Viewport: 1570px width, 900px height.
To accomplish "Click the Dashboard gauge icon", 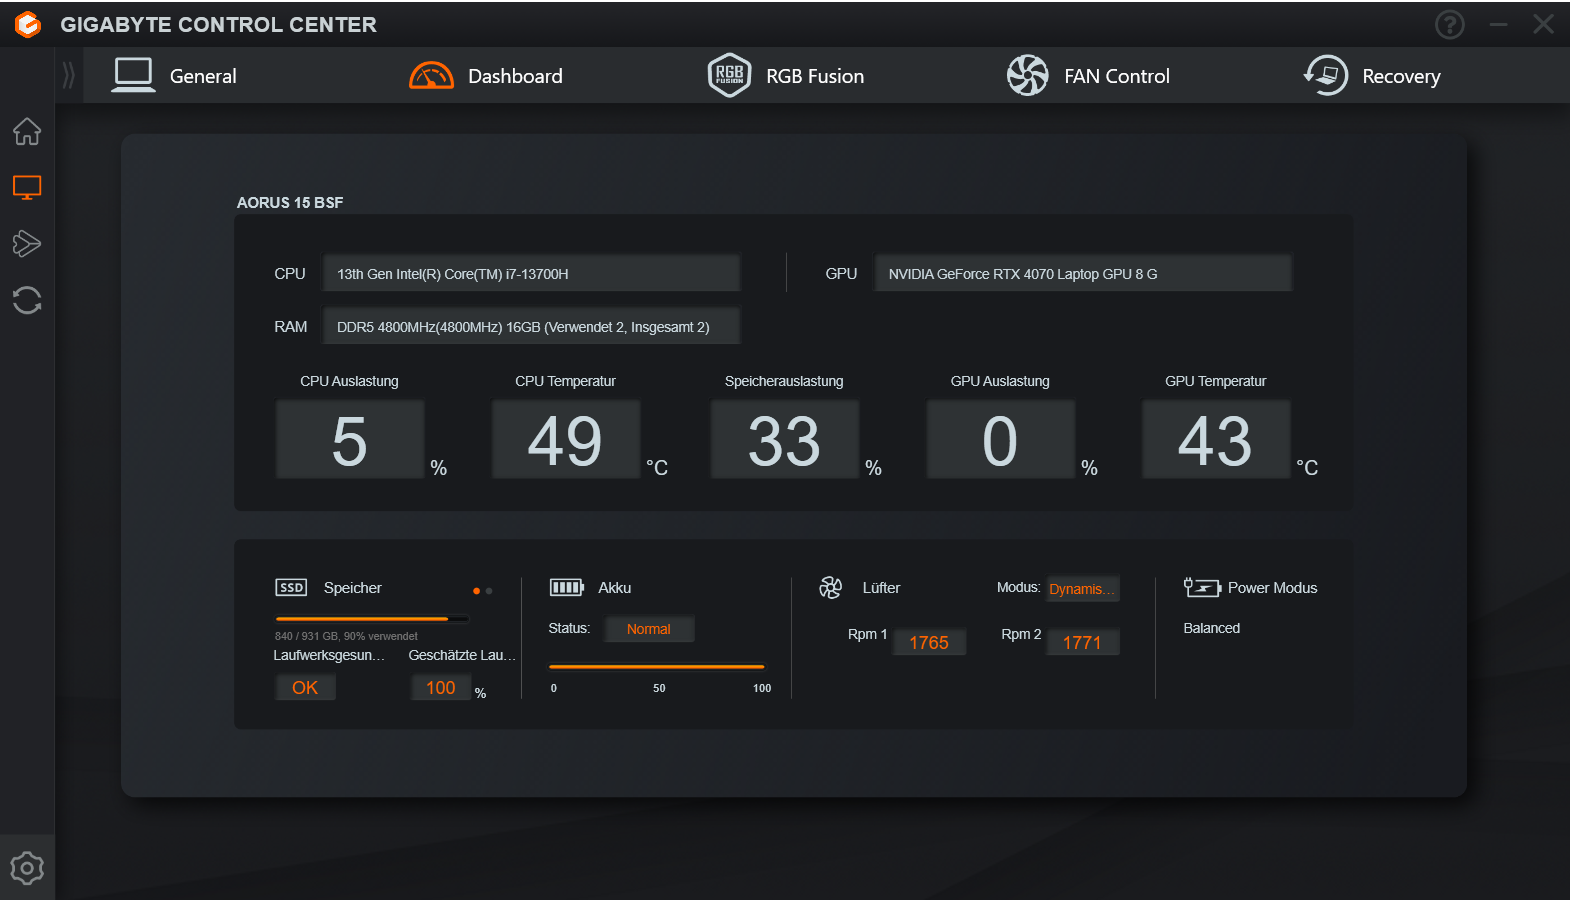I will pos(432,76).
